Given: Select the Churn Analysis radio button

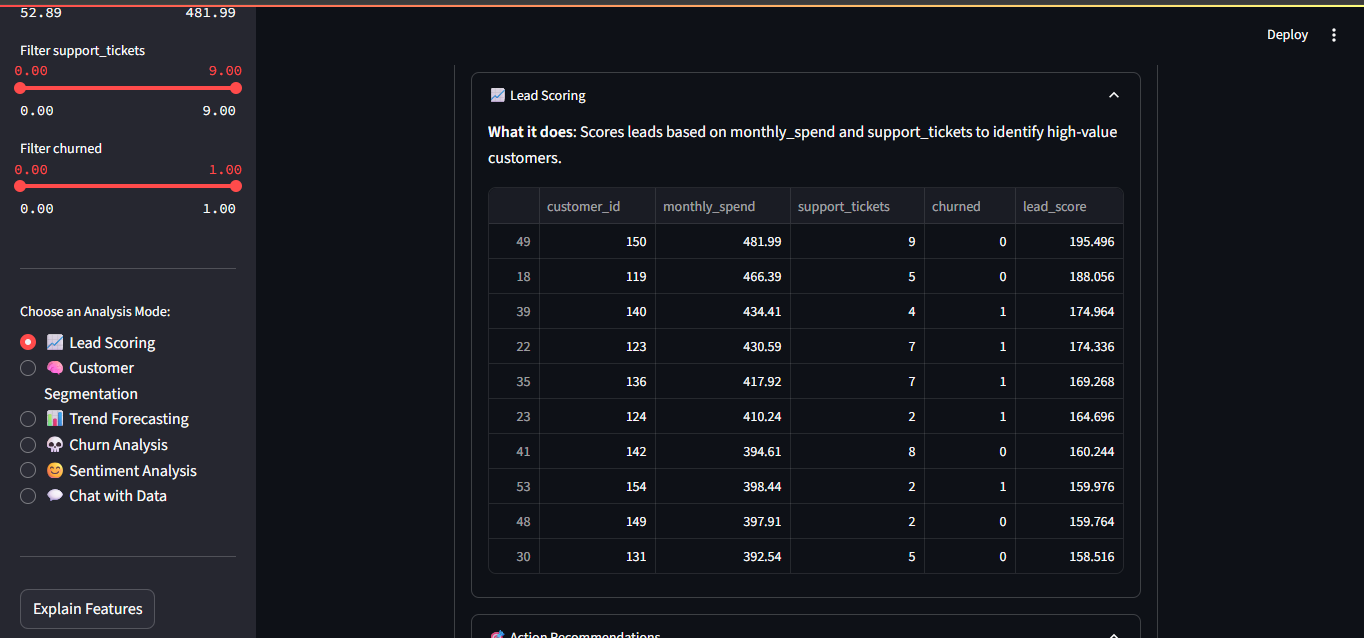Looking at the screenshot, I should tap(28, 445).
